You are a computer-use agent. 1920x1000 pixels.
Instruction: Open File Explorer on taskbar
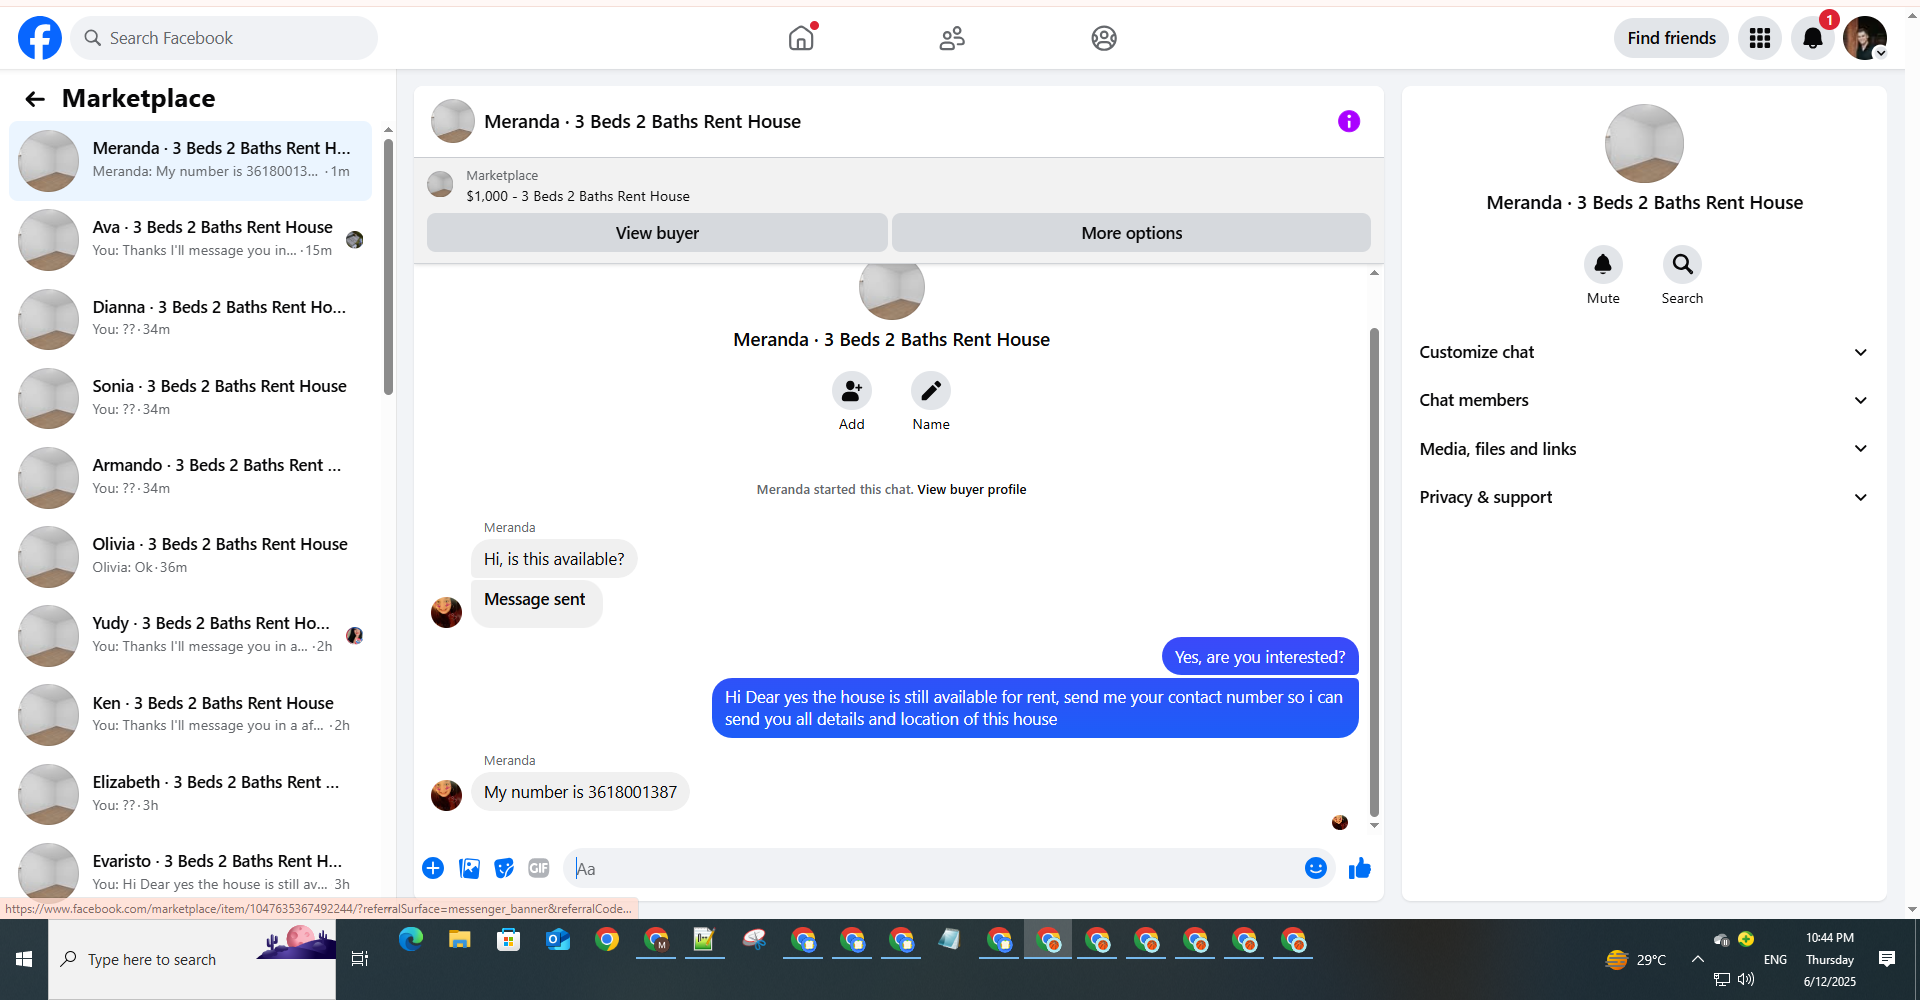(x=460, y=940)
